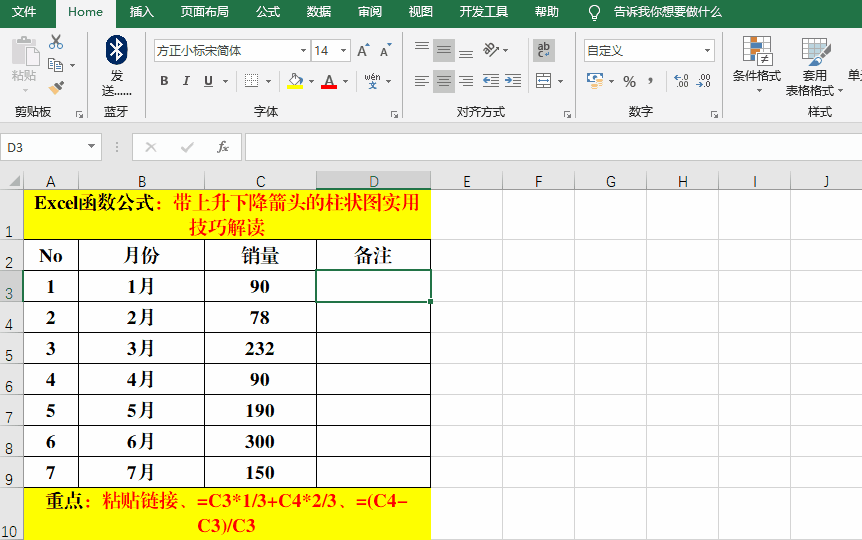
Task: Align text to top
Action: tap(422, 49)
